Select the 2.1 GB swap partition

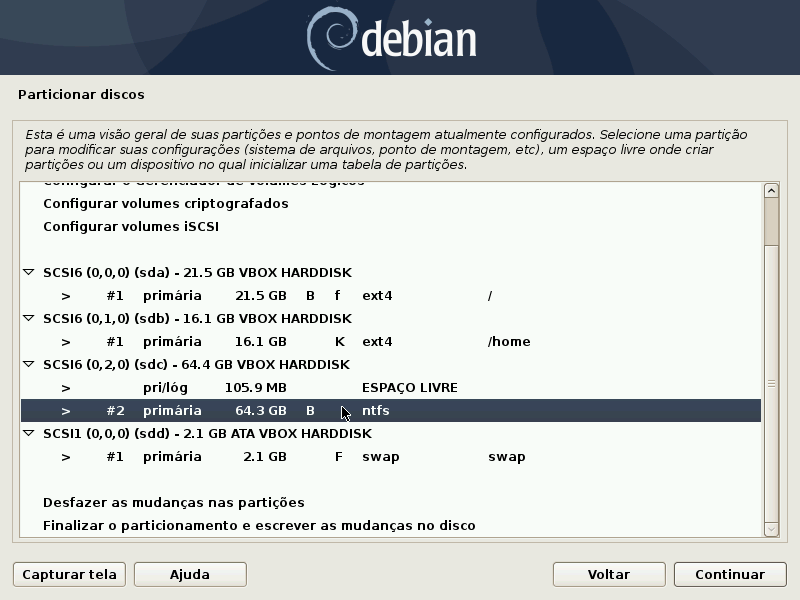[391, 456]
